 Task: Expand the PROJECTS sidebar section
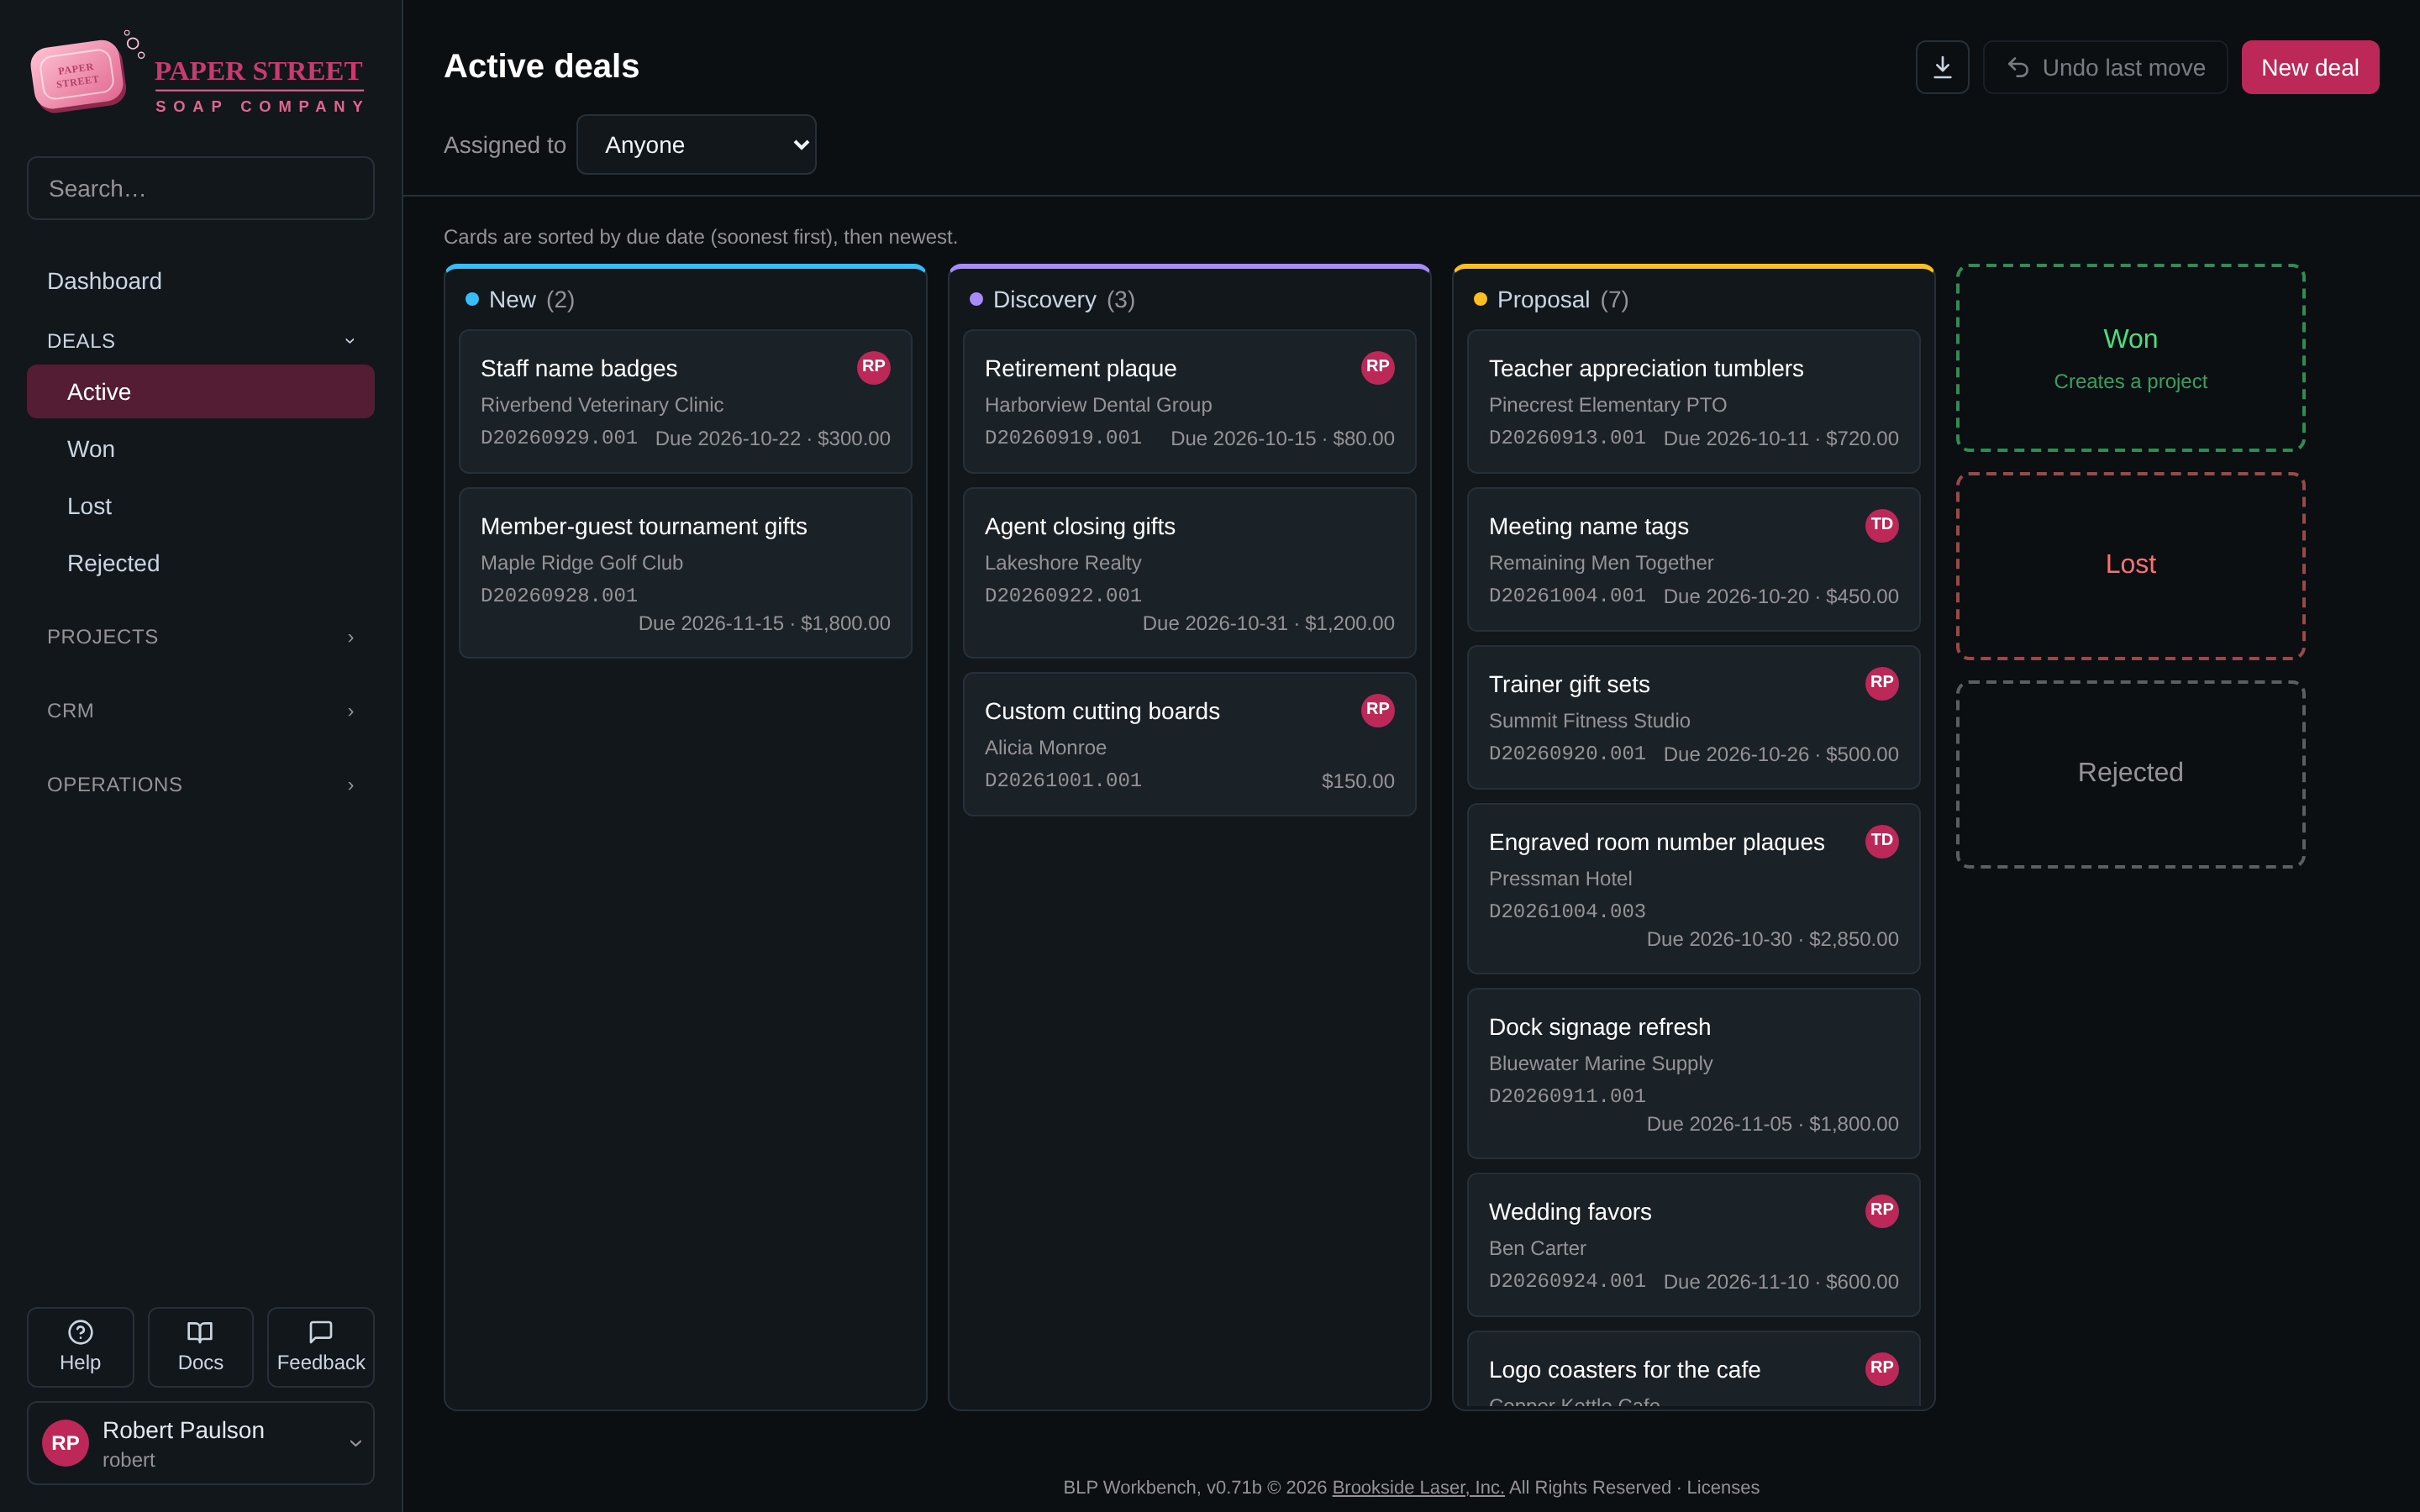[x=200, y=637]
